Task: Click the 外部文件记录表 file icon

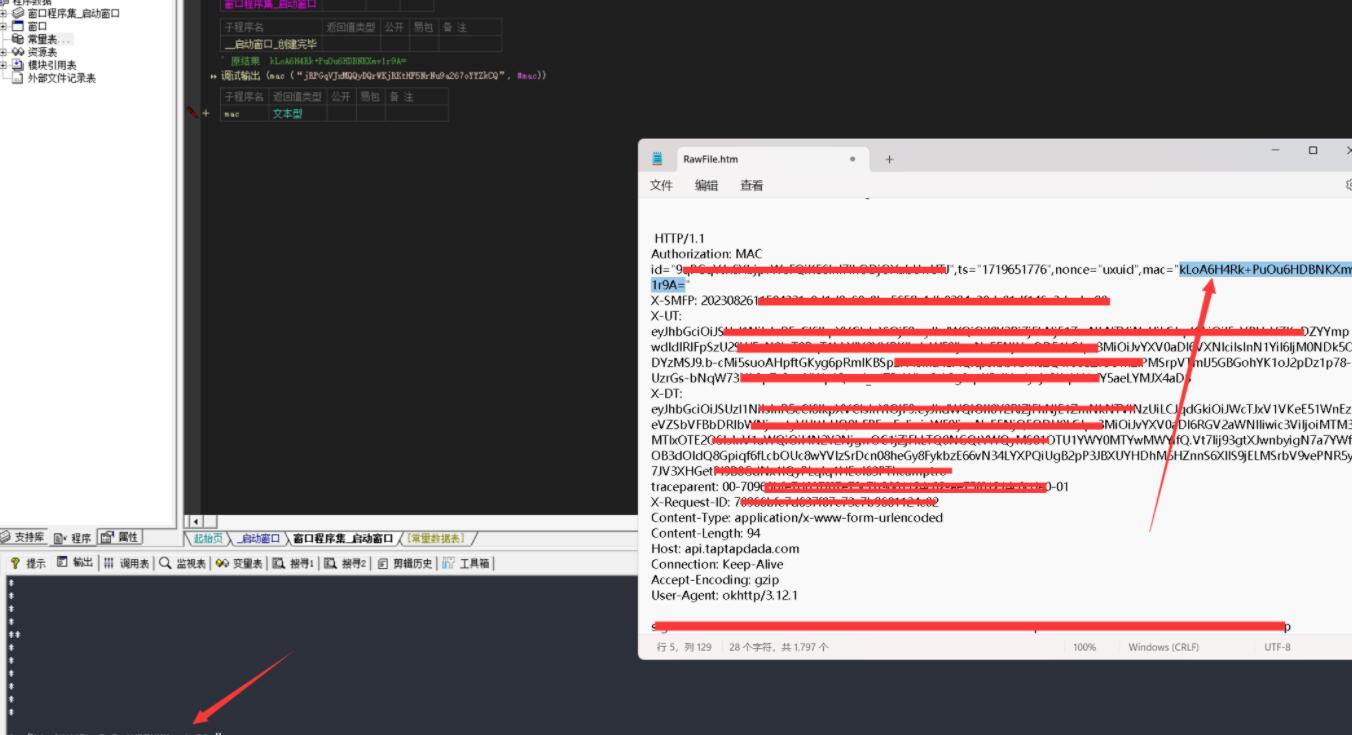Action: click(x=18, y=78)
